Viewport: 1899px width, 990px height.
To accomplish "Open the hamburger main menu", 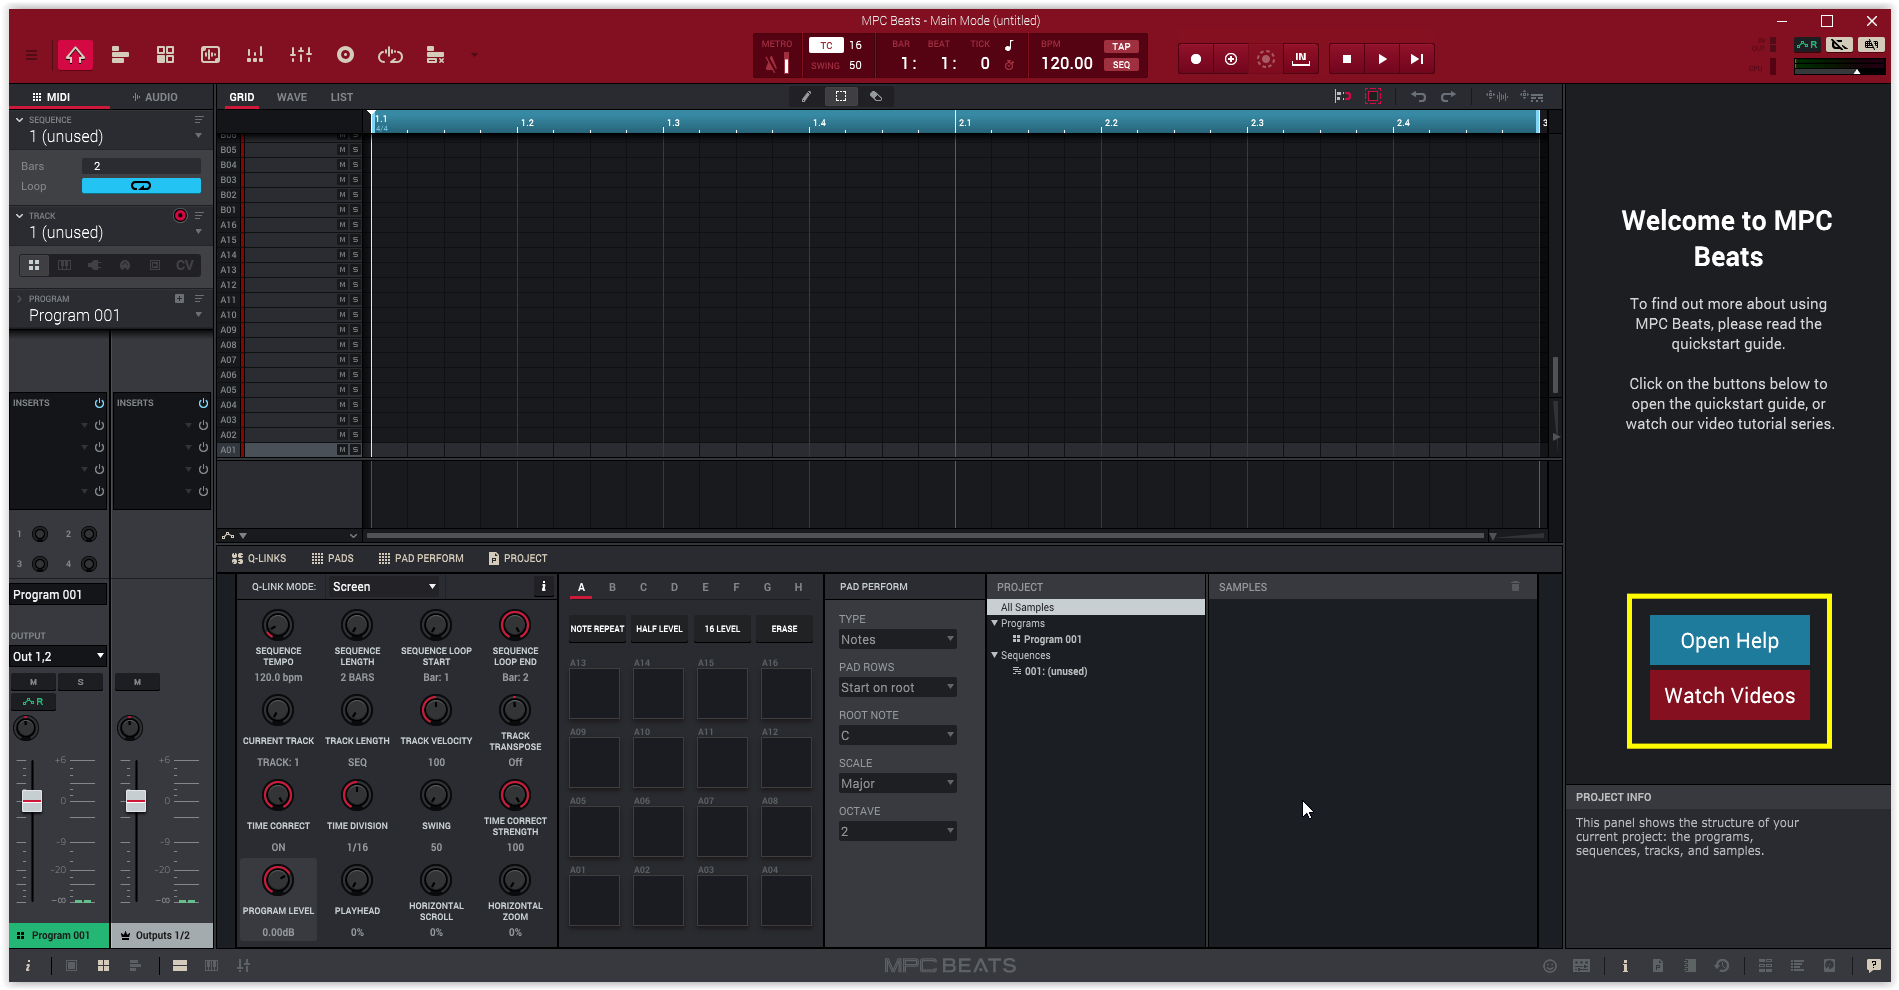I will tap(31, 56).
